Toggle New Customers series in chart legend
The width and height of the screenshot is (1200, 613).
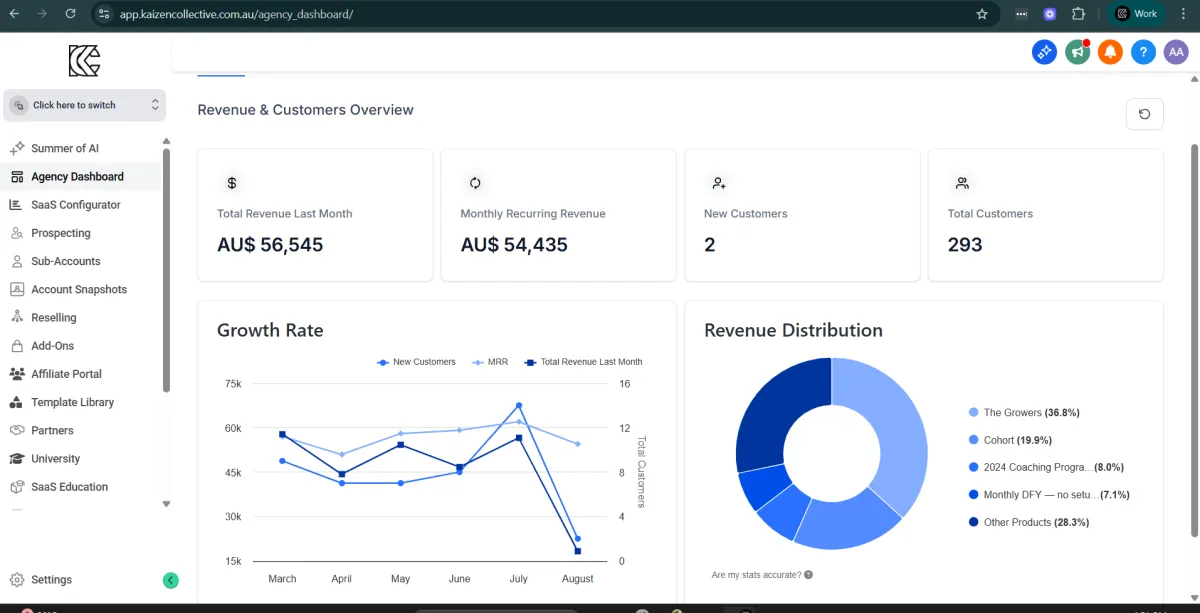pyautogui.click(x=416, y=362)
